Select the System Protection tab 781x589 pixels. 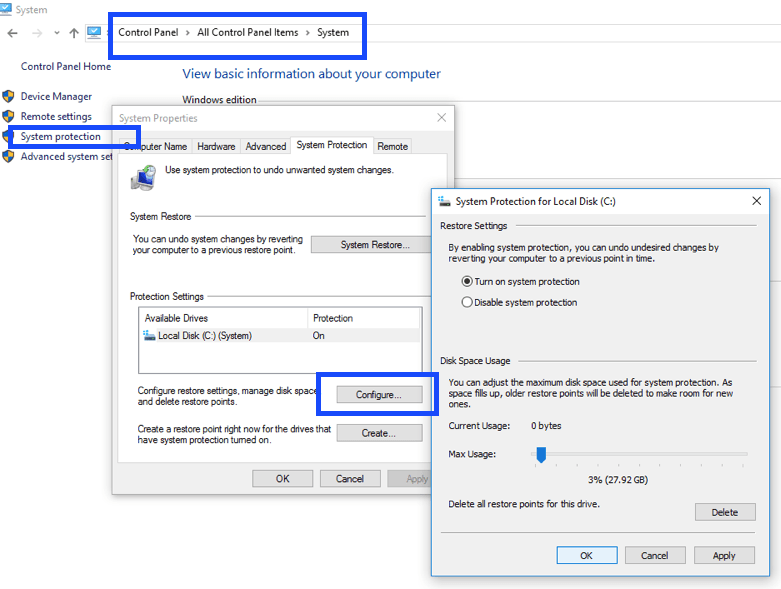pos(332,145)
